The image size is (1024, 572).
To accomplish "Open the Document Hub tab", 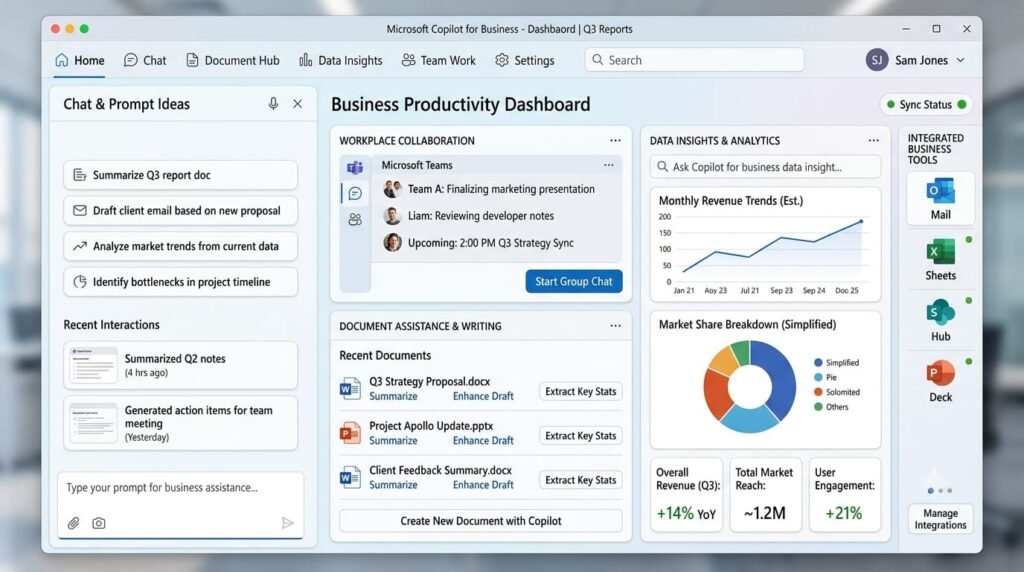I will tap(232, 60).
